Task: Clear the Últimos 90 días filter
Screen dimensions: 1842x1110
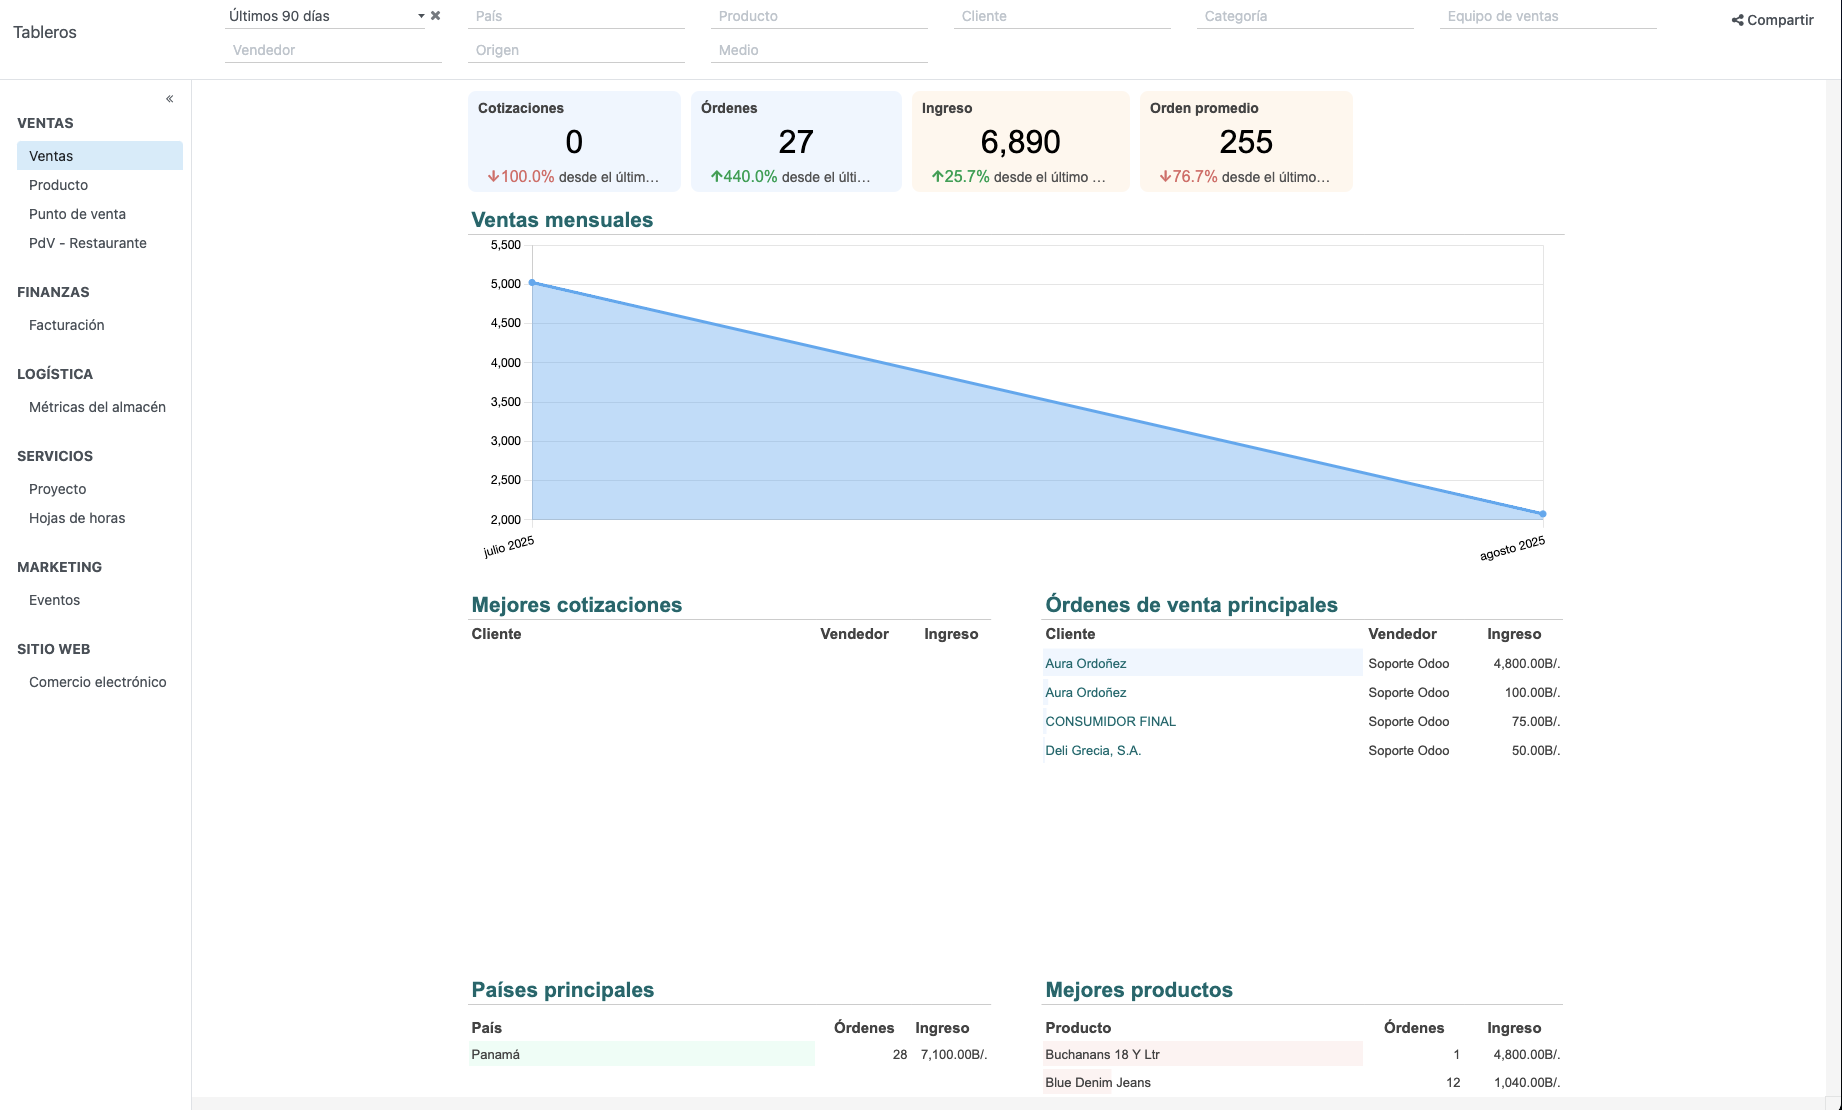Action: tap(435, 16)
